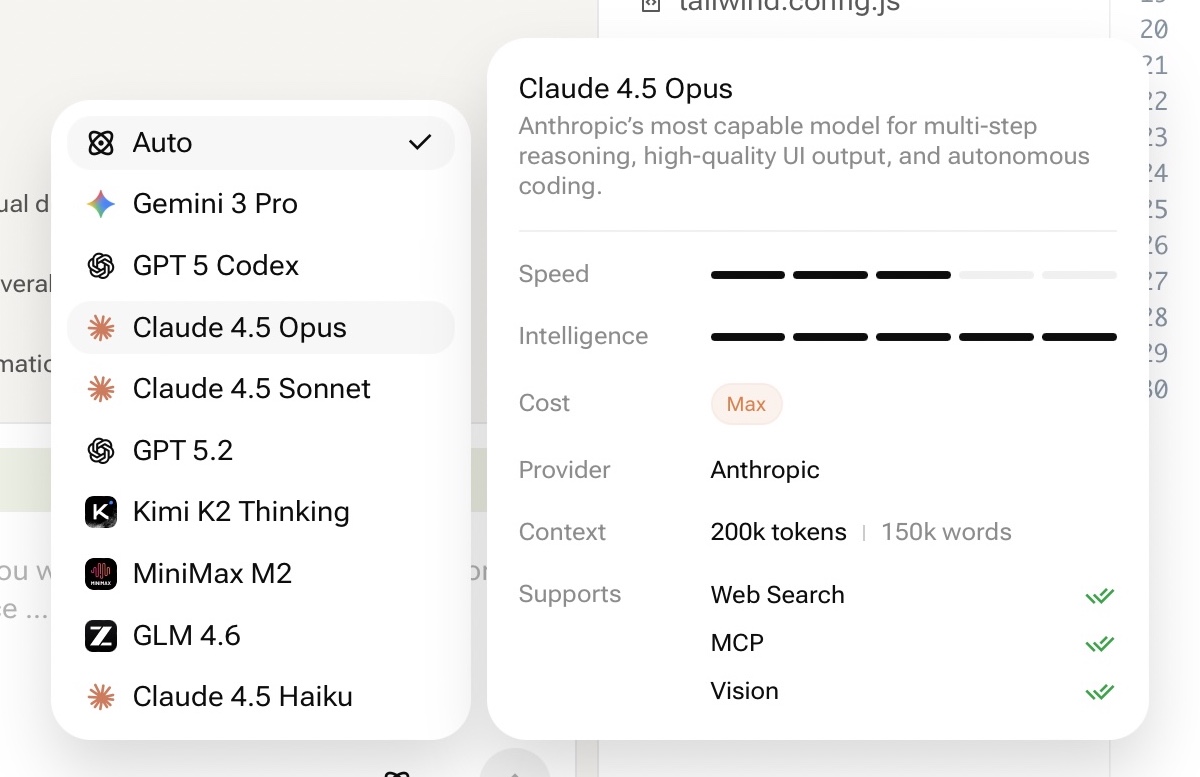Pick the GLM 4.6 model option
This screenshot has height=777, width=1200.
(187, 636)
